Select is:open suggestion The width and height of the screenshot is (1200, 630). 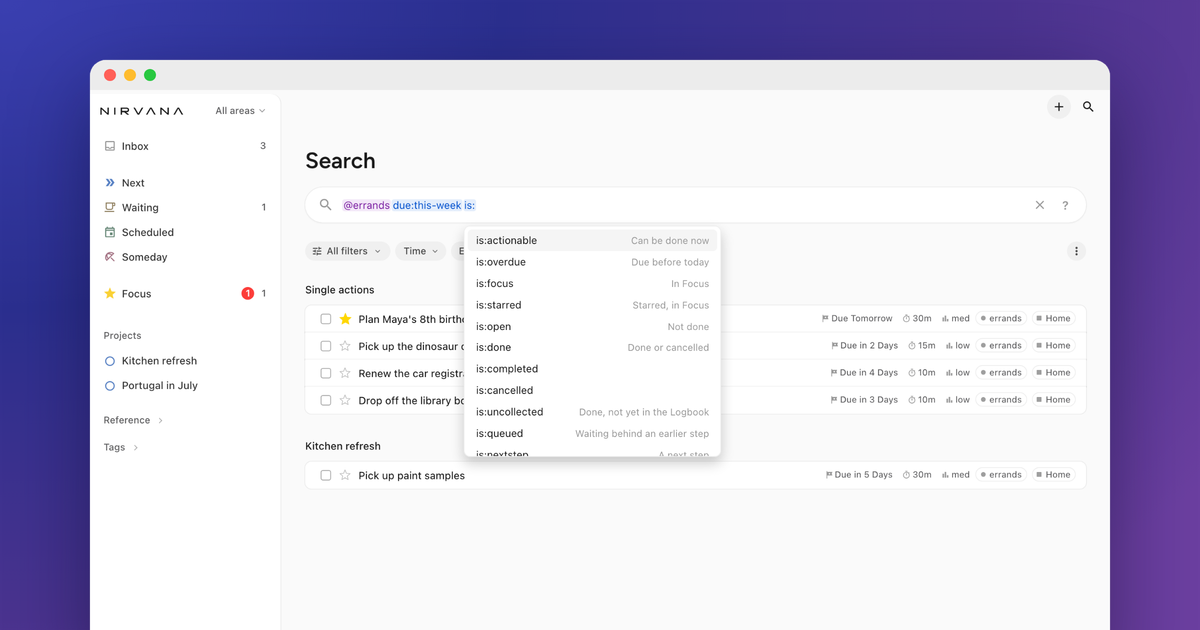(x=592, y=327)
